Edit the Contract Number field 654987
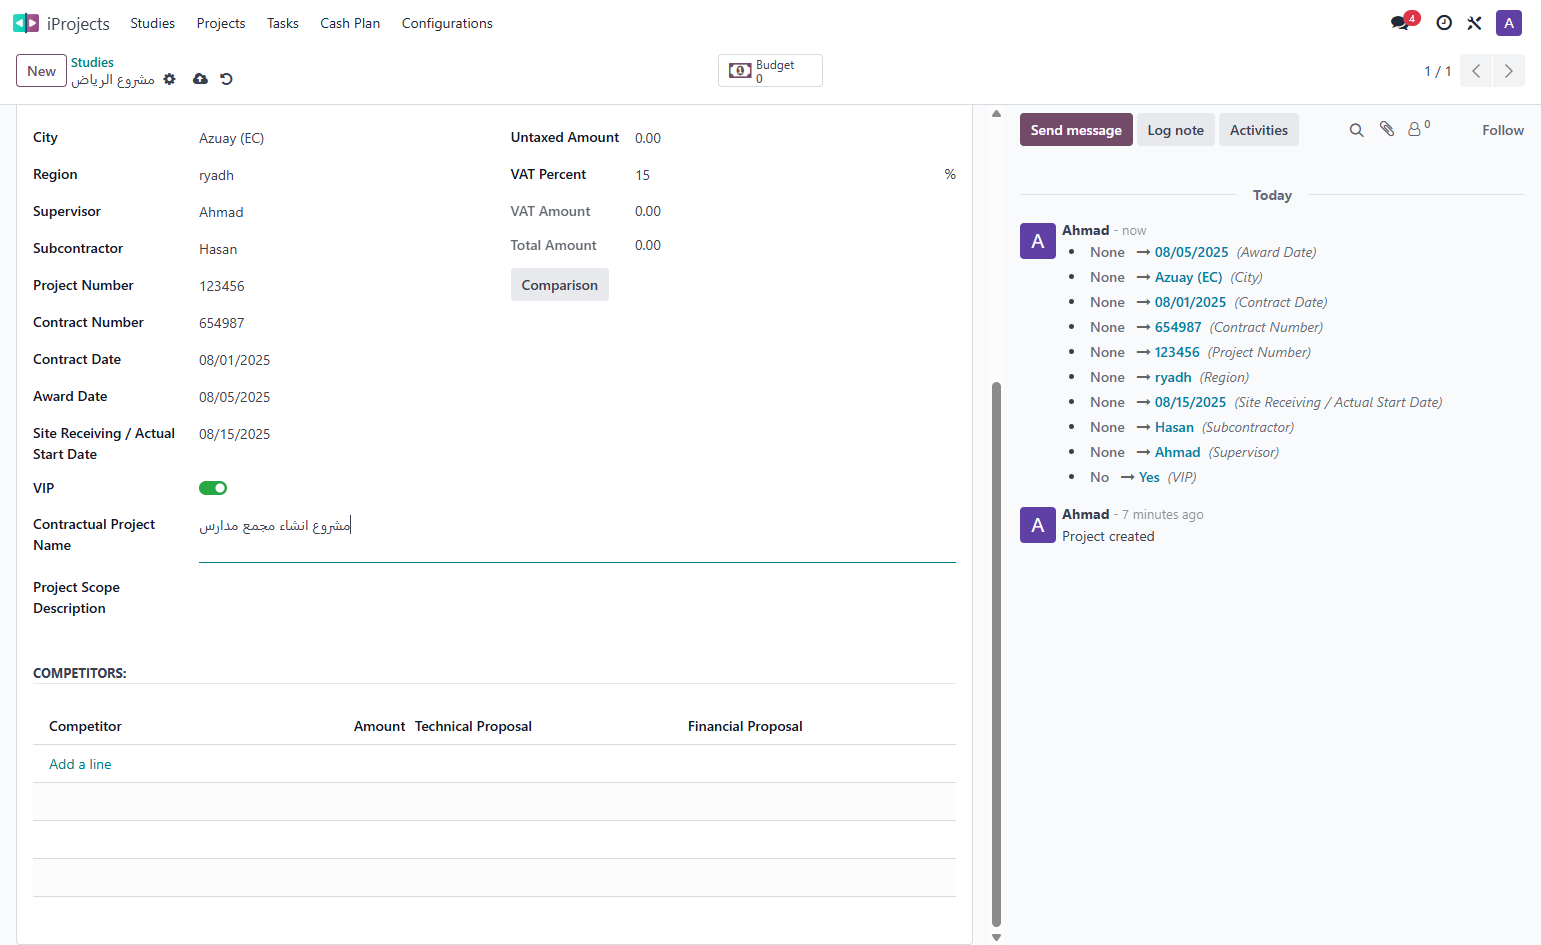Screen dimensions: 1541x945 click(339, 323)
